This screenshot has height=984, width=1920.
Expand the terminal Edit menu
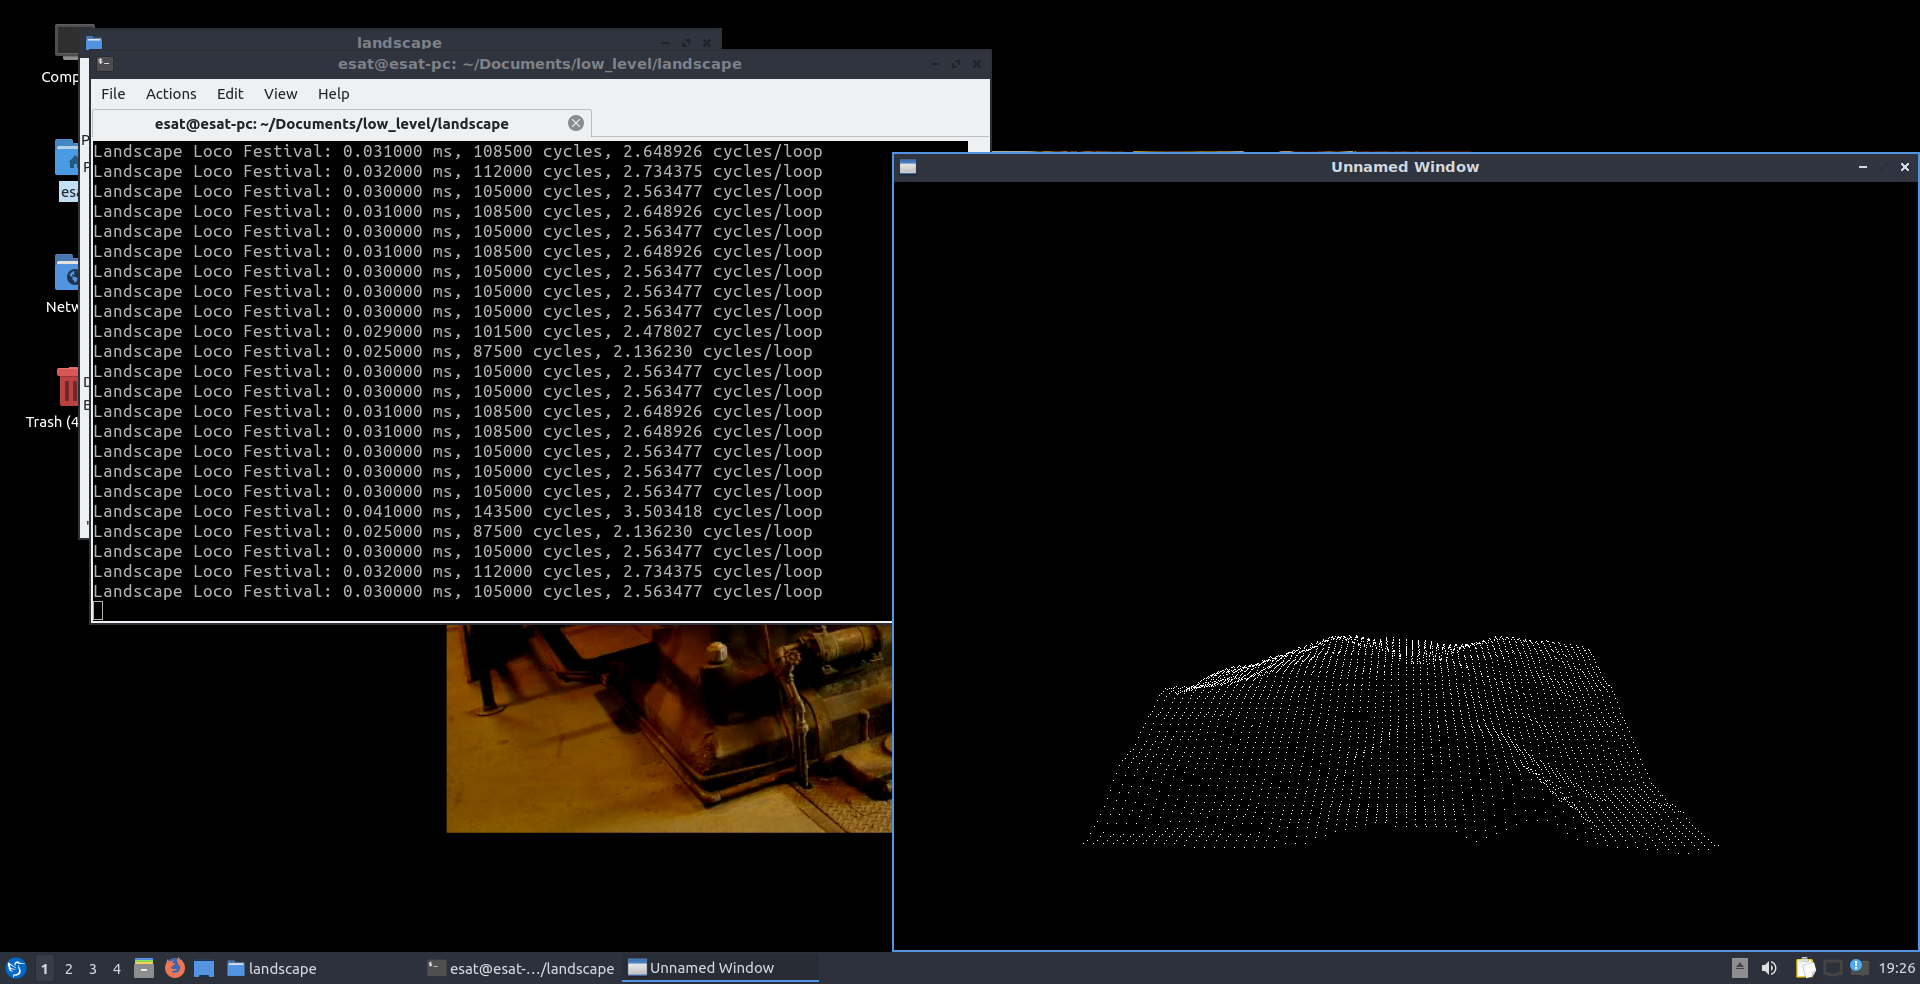point(230,94)
